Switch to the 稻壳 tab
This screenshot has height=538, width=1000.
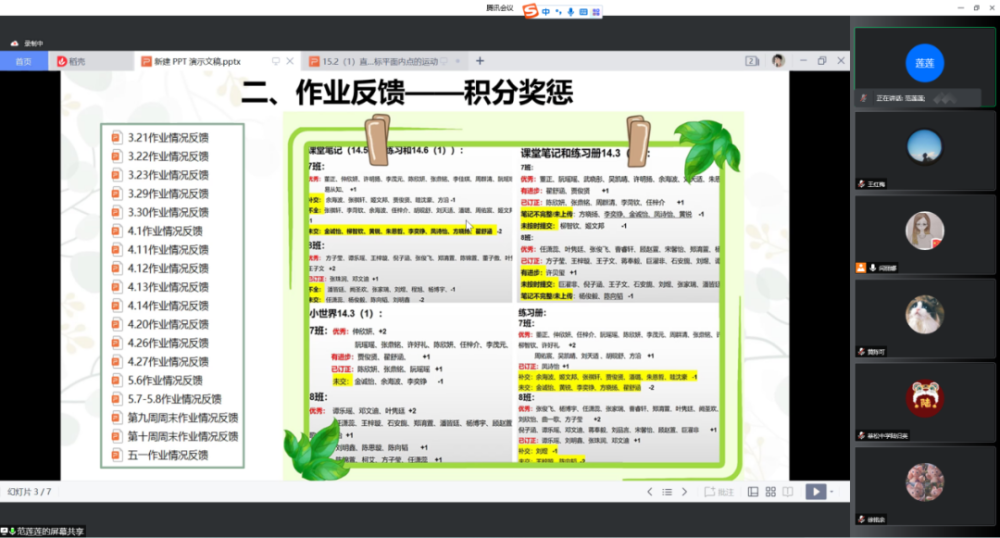pos(77,61)
